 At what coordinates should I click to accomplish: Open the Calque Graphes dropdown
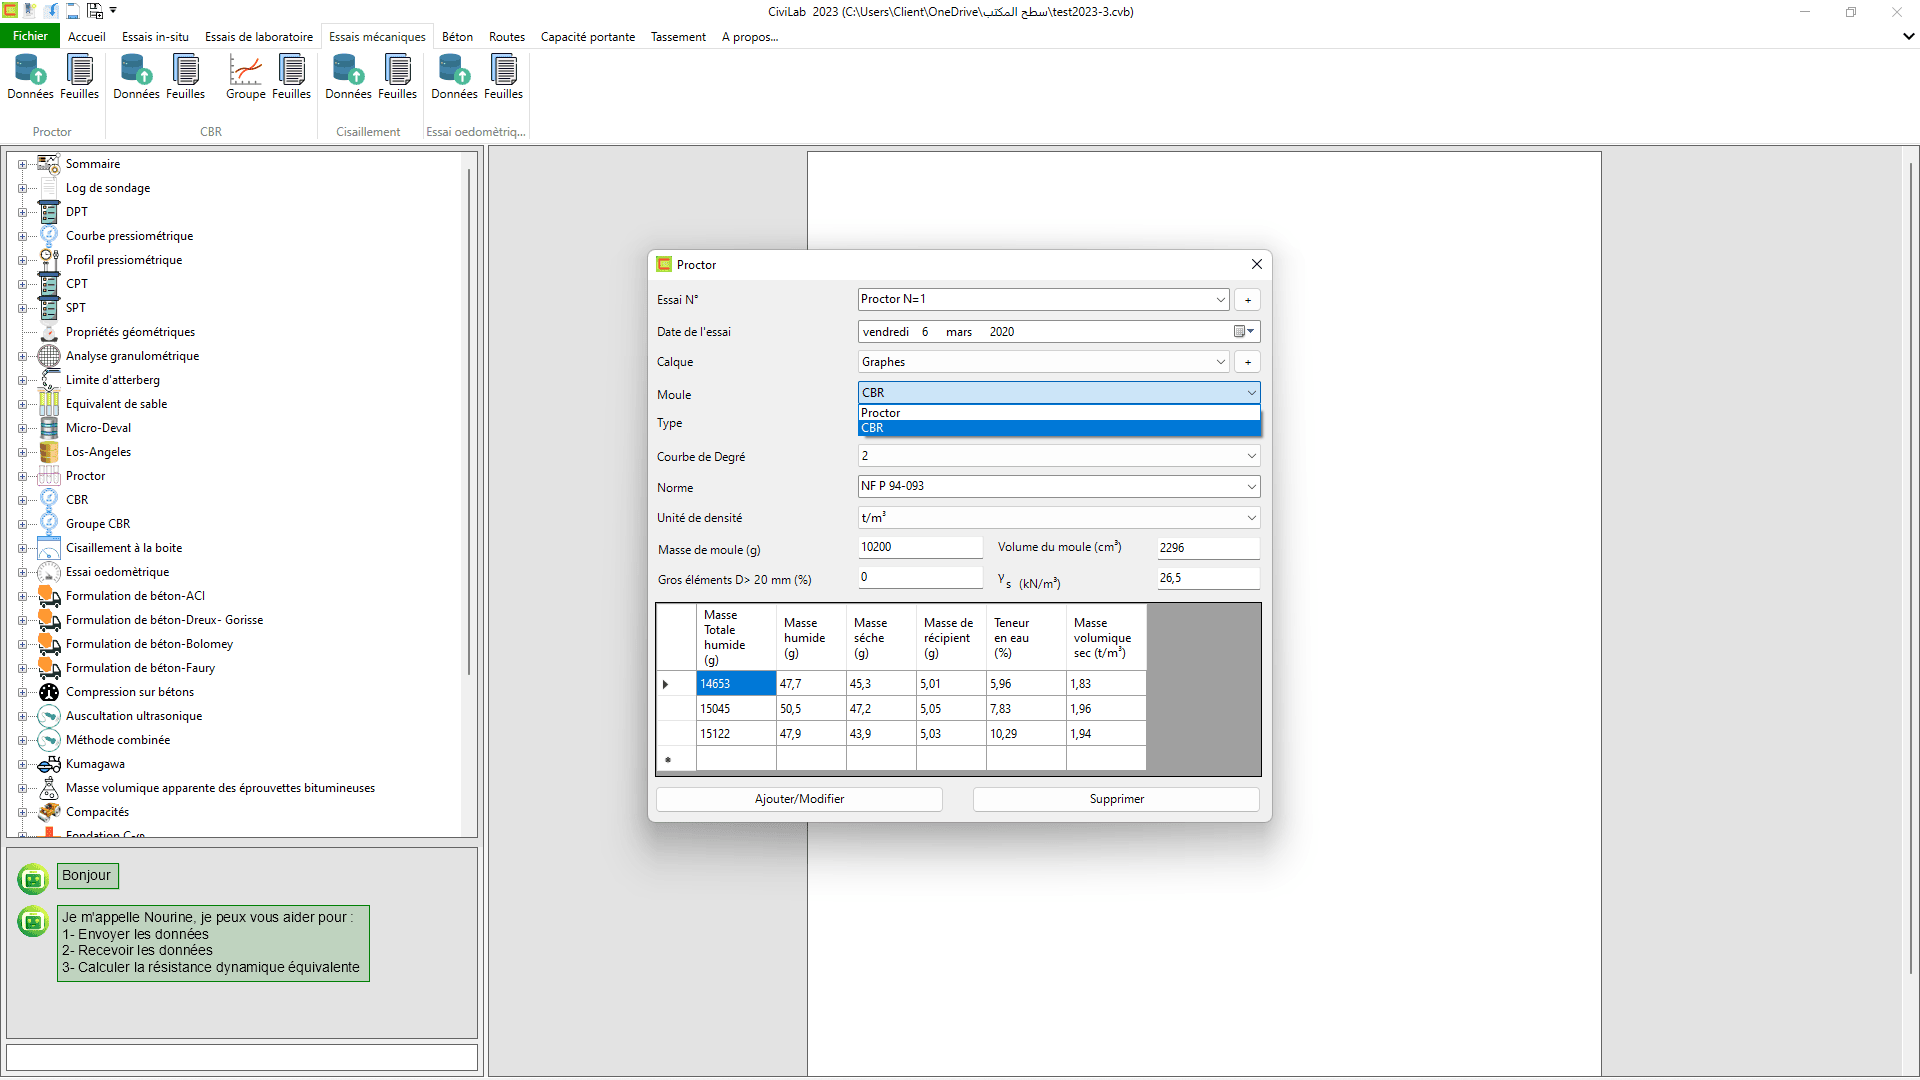(x=1220, y=362)
